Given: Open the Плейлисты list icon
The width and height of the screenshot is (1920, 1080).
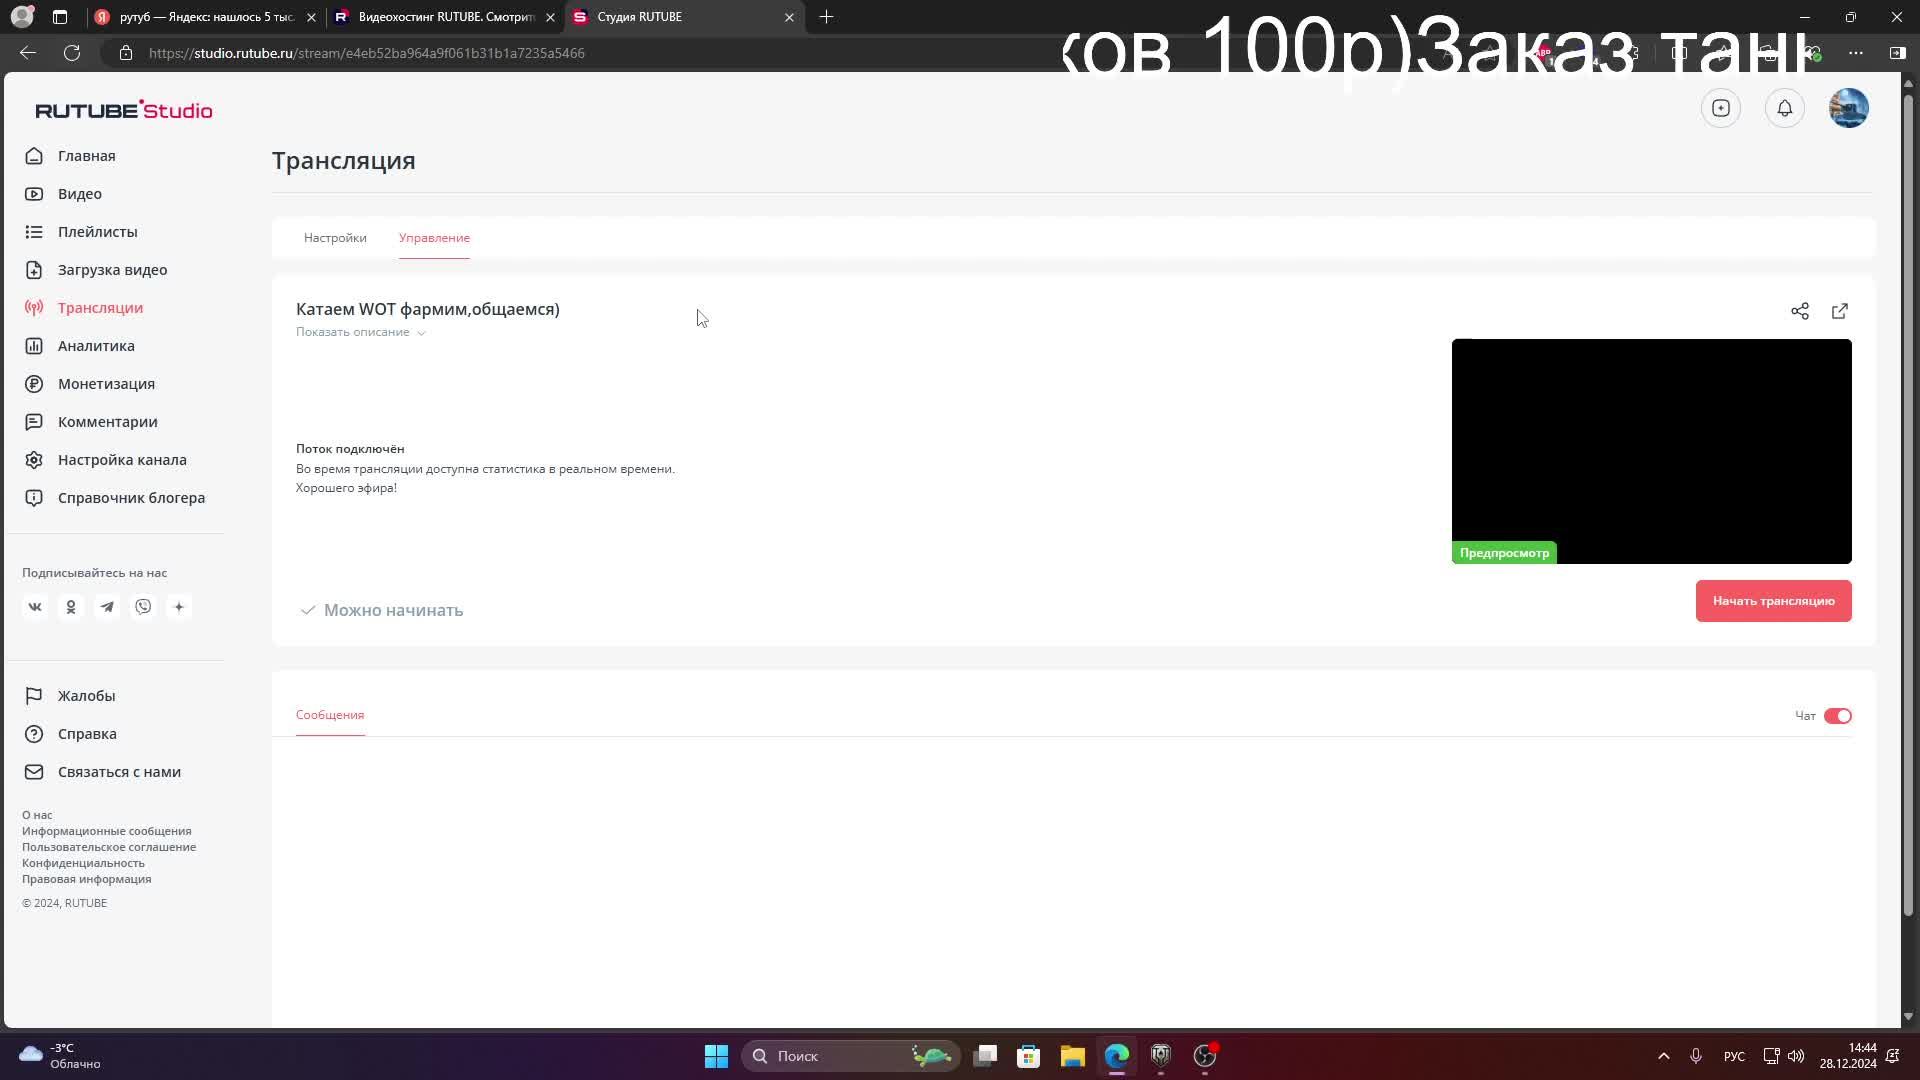Looking at the screenshot, I should 34,232.
